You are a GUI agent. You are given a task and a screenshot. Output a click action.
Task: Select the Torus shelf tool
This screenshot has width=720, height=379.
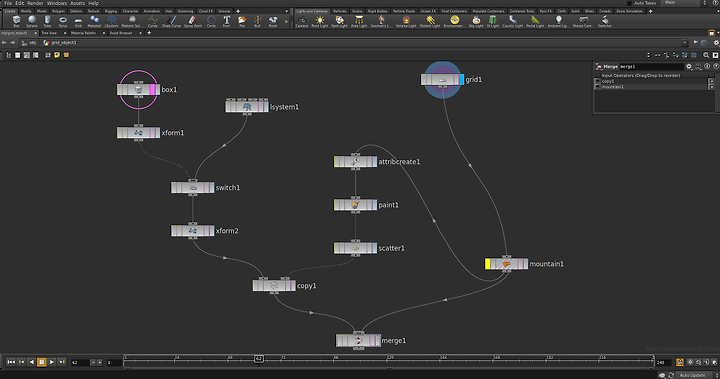(62, 21)
